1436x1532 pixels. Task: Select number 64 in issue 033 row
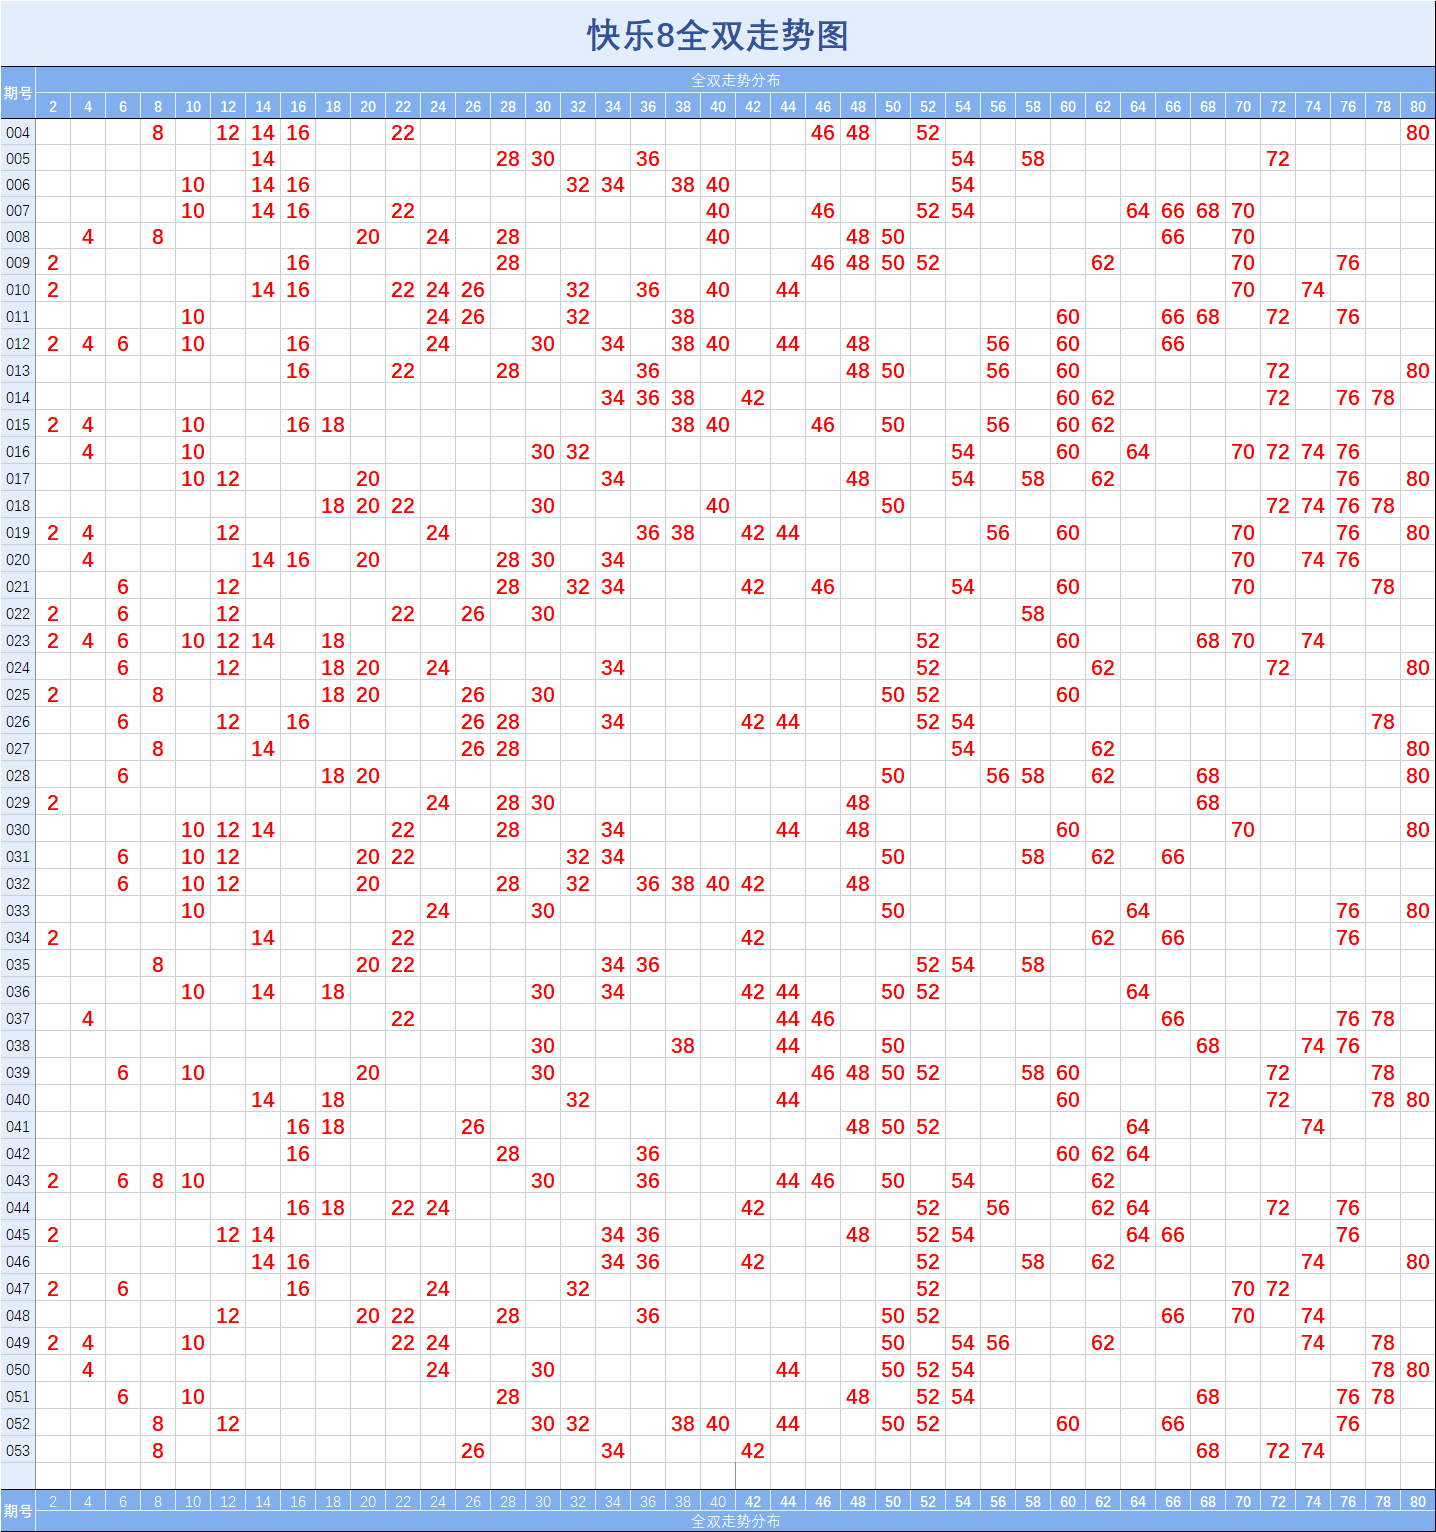pos(1138,910)
